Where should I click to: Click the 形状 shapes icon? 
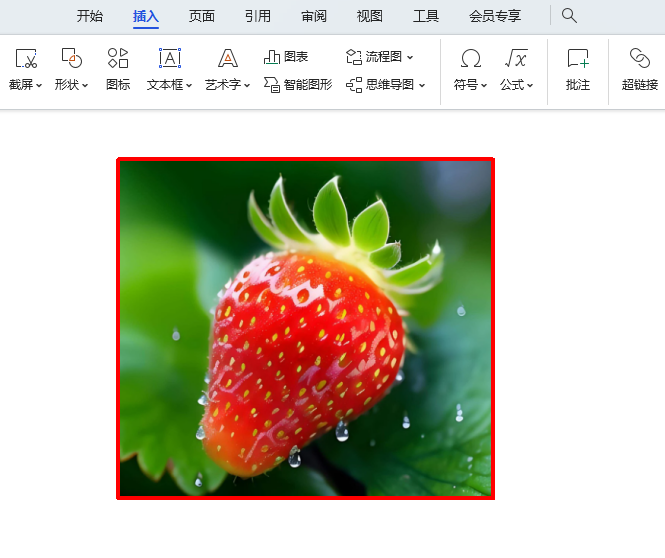coord(72,58)
